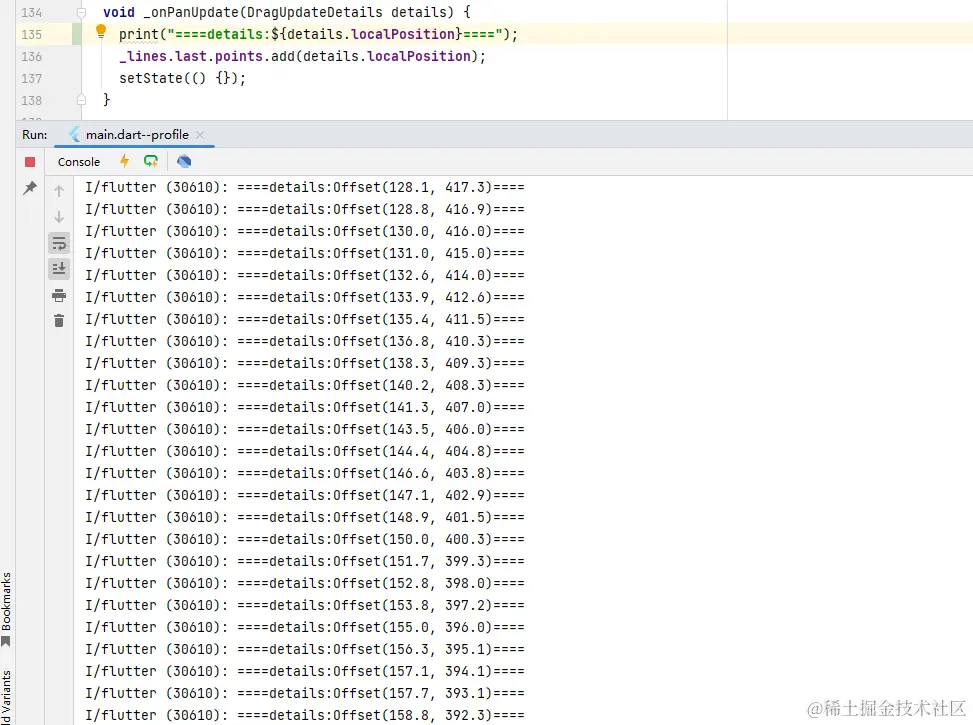973x725 pixels.
Task: Toggle scroll to end of console
Action: 59,268
